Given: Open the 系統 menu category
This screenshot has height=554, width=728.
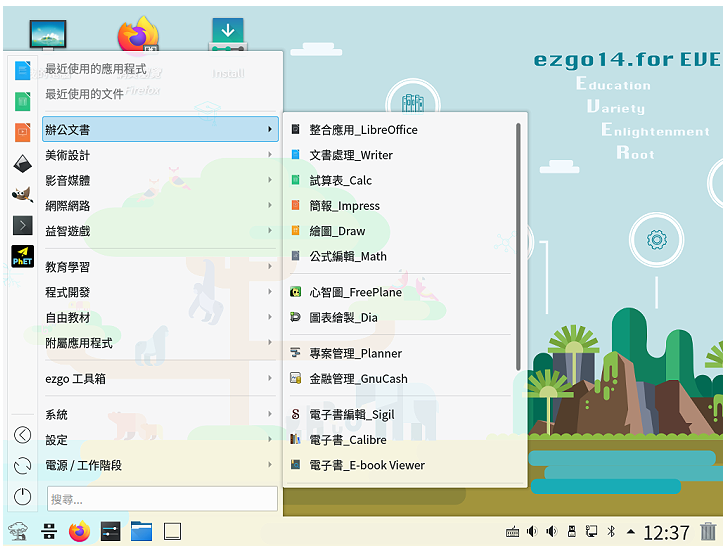Looking at the screenshot, I should click(160, 415).
